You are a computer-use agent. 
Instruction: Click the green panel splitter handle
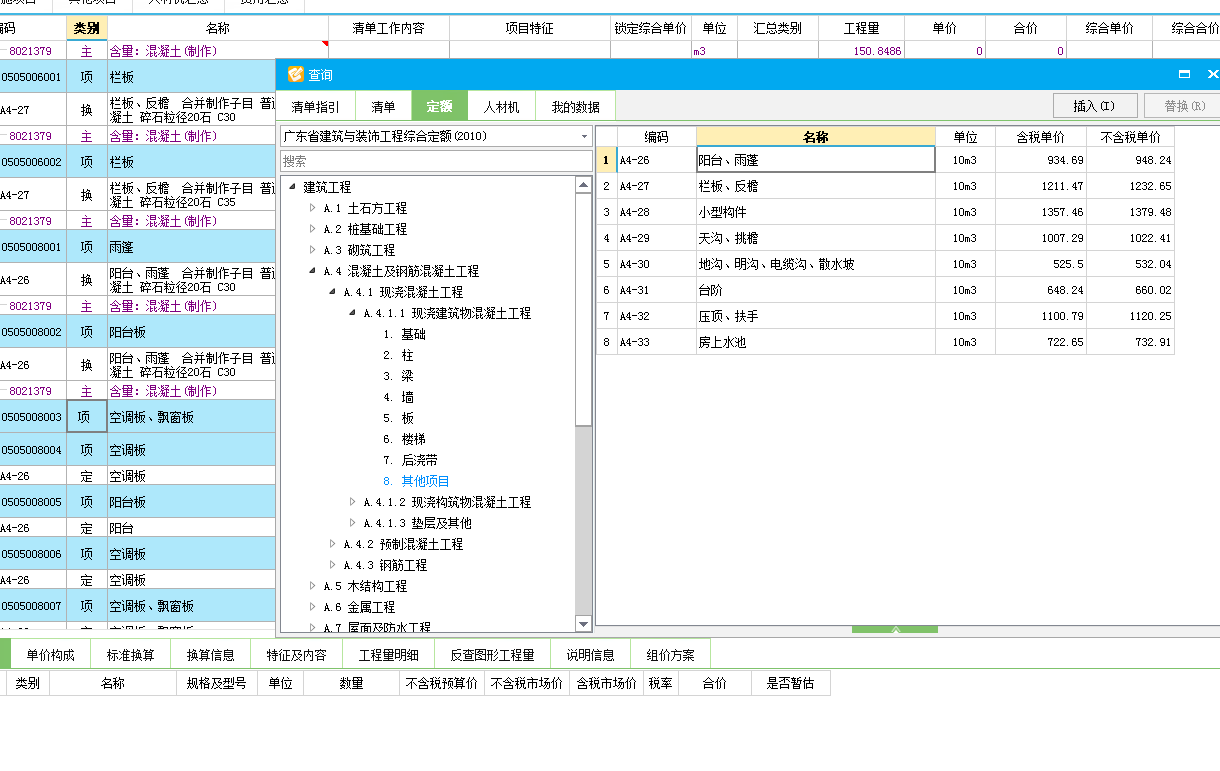point(895,630)
